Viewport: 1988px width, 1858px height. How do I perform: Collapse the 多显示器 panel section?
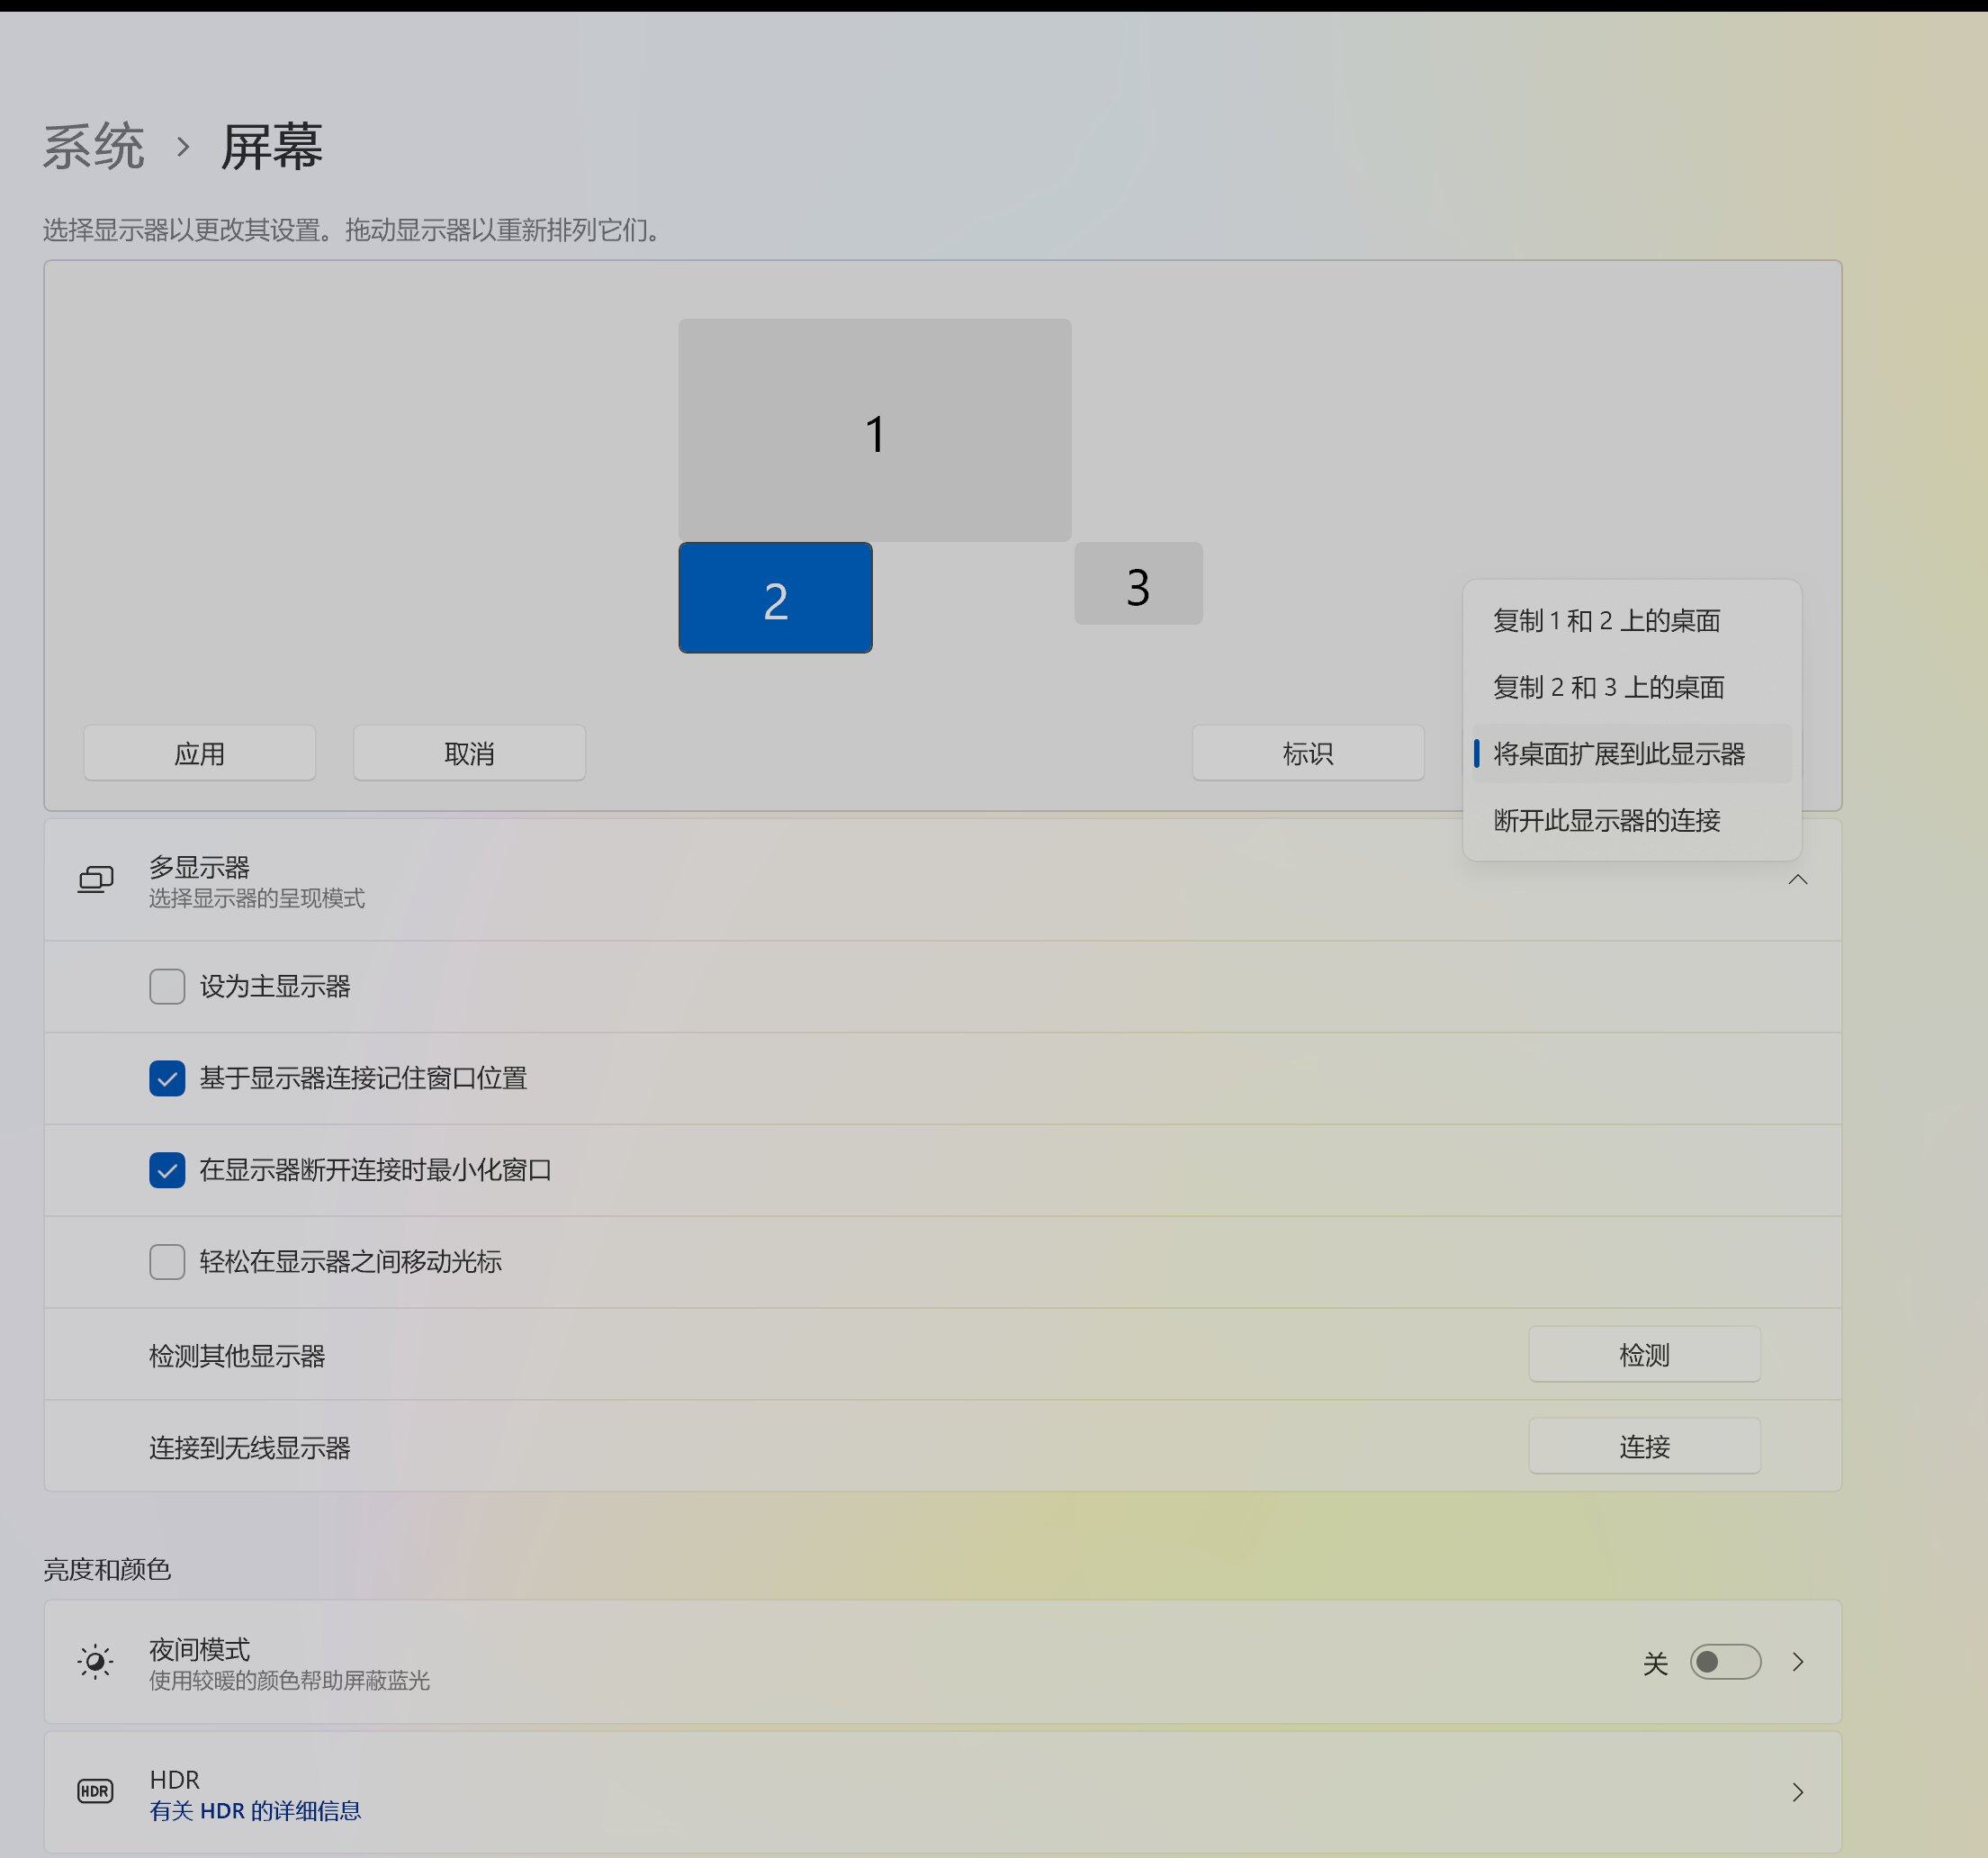pos(1796,882)
